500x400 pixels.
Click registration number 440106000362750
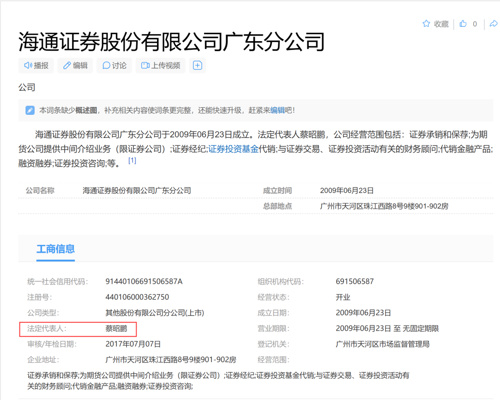(x=137, y=297)
